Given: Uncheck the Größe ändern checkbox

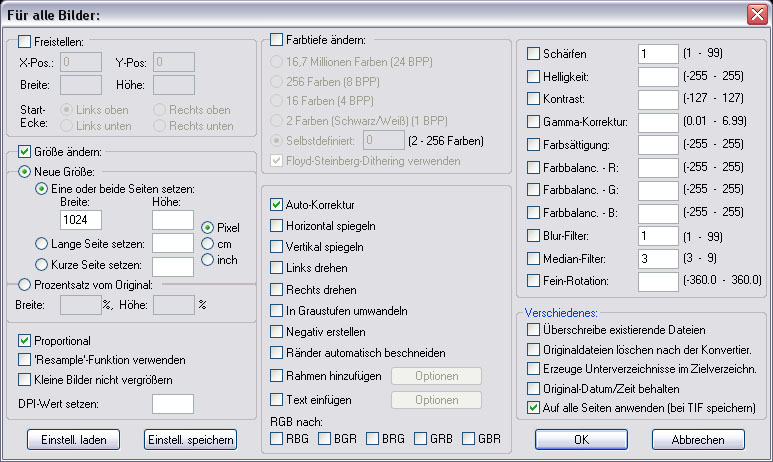Looking at the screenshot, I should 25,152.
